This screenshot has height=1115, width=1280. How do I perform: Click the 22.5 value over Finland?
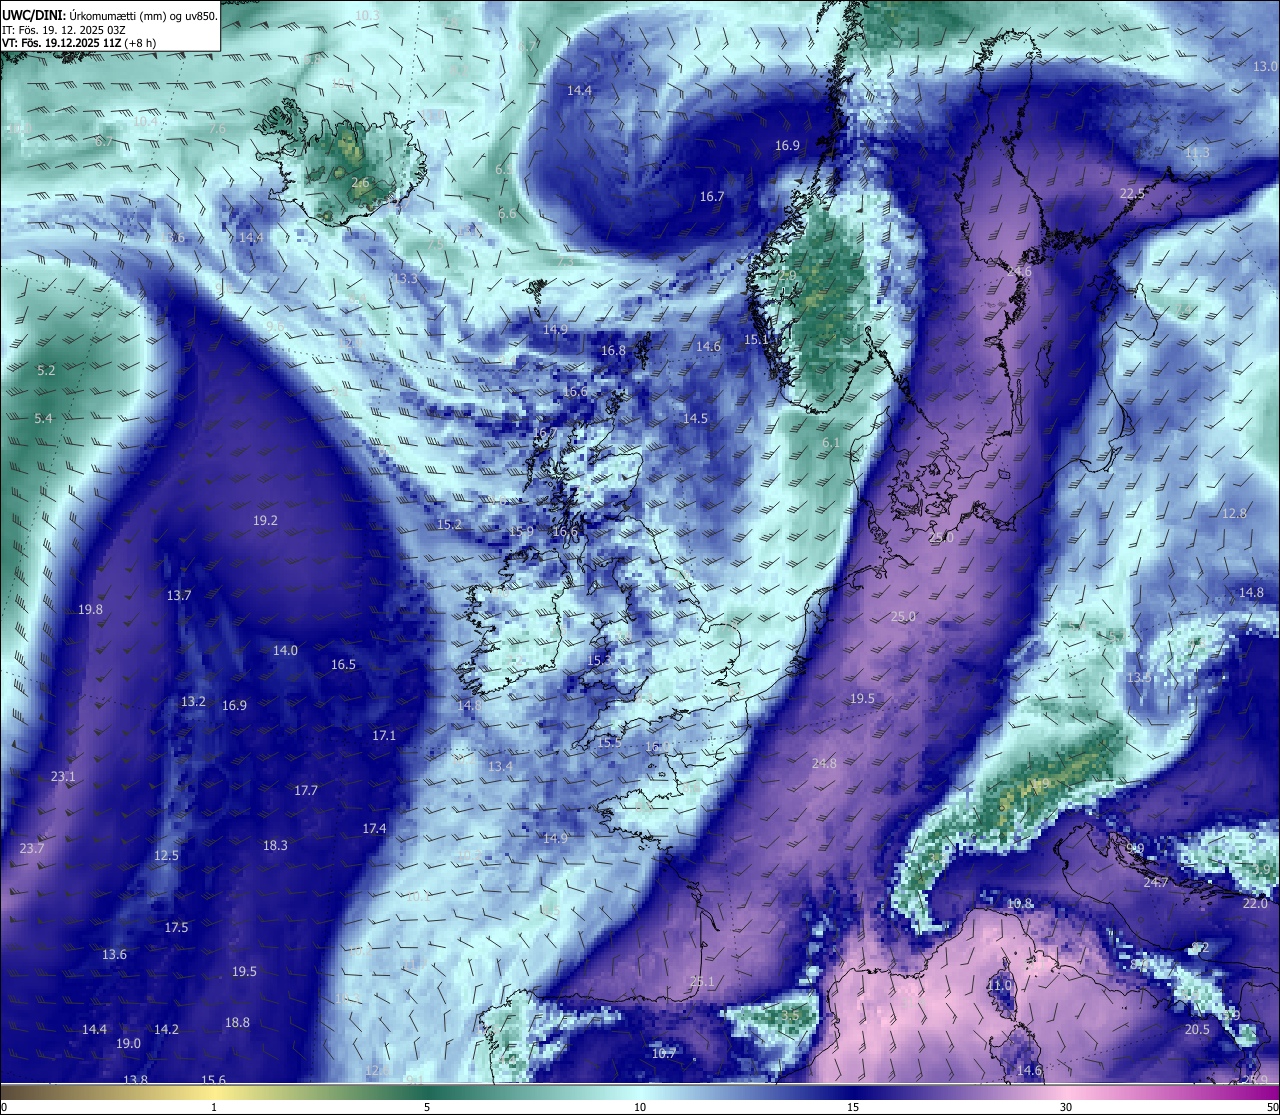click(x=1132, y=193)
